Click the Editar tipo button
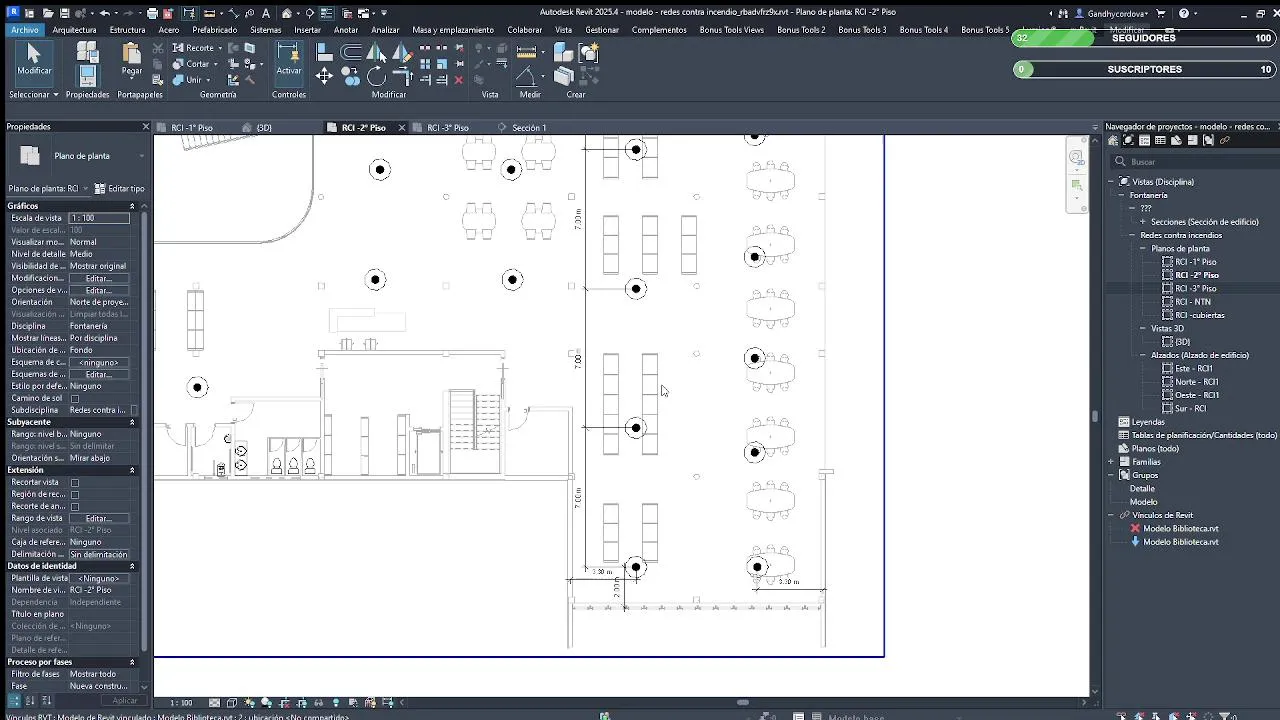This screenshot has width=1280, height=720. click(x=119, y=188)
